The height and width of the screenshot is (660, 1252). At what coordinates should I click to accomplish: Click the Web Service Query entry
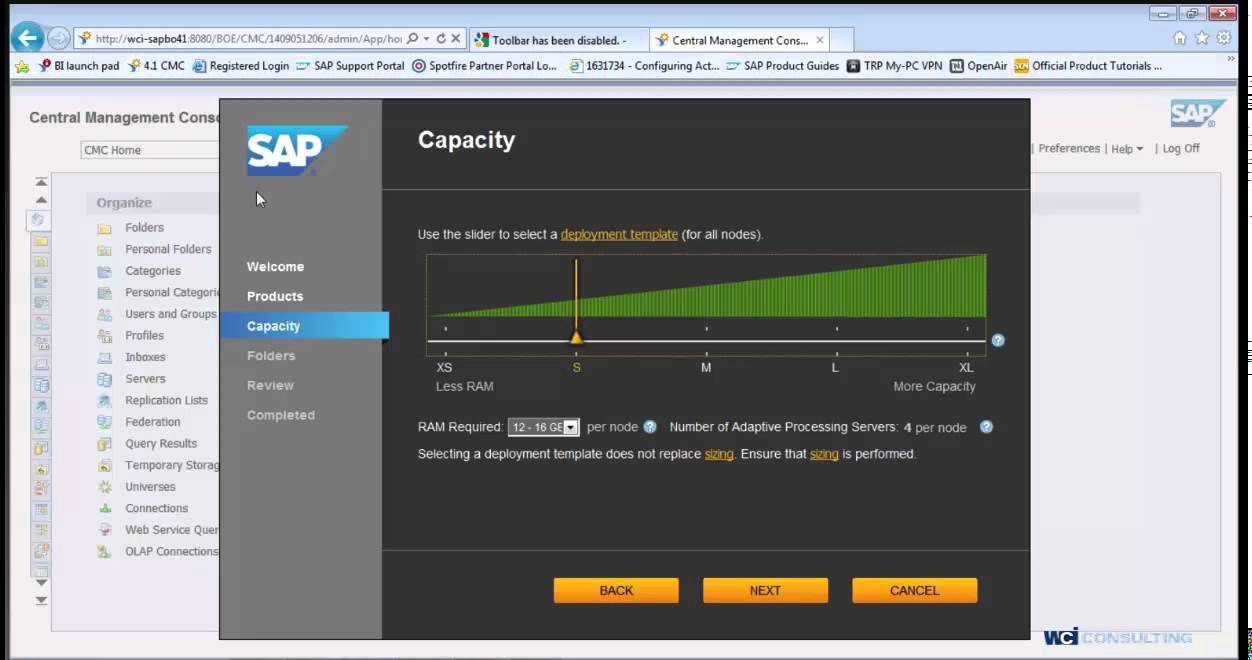[171, 530]
